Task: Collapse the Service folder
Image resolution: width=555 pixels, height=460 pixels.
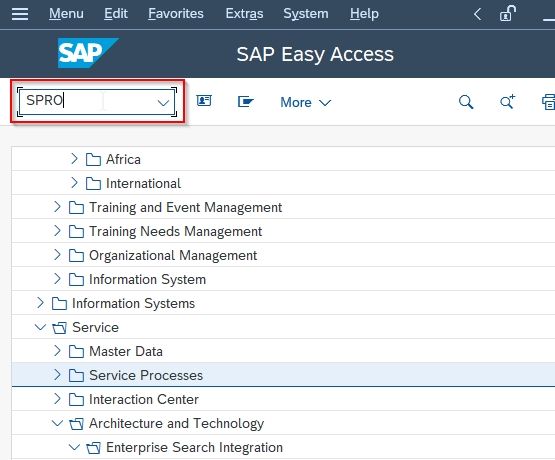Action: tap(40, 327)
